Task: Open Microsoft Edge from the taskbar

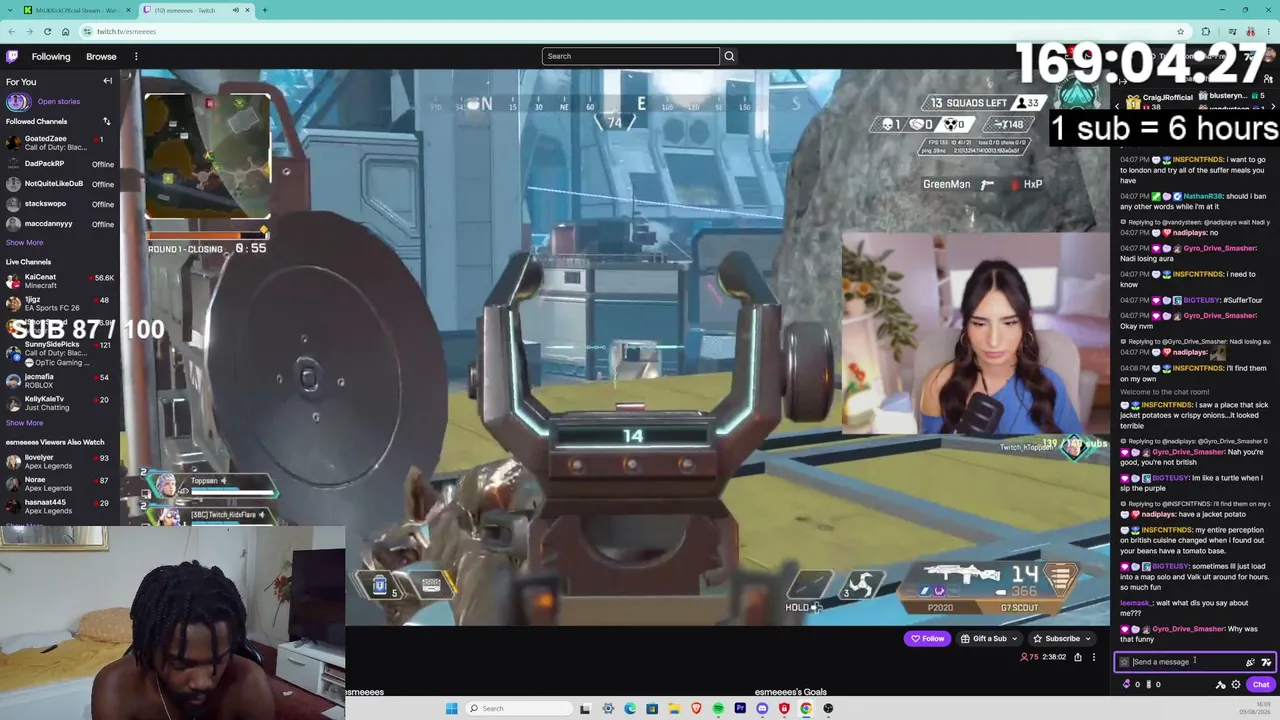Action: pos(630,708)
